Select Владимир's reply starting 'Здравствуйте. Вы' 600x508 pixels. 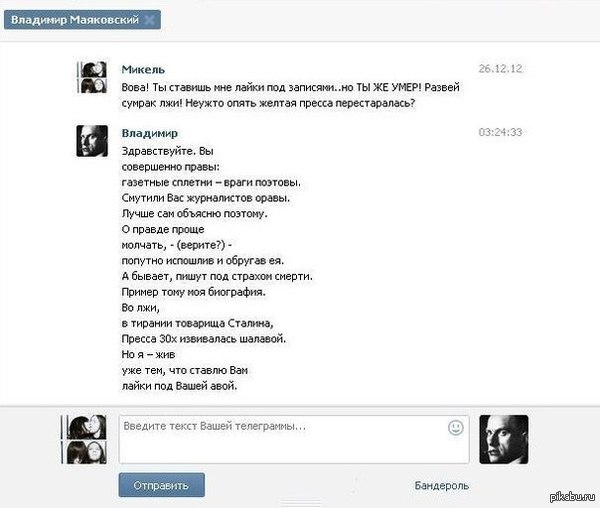[x=217, y=269]
